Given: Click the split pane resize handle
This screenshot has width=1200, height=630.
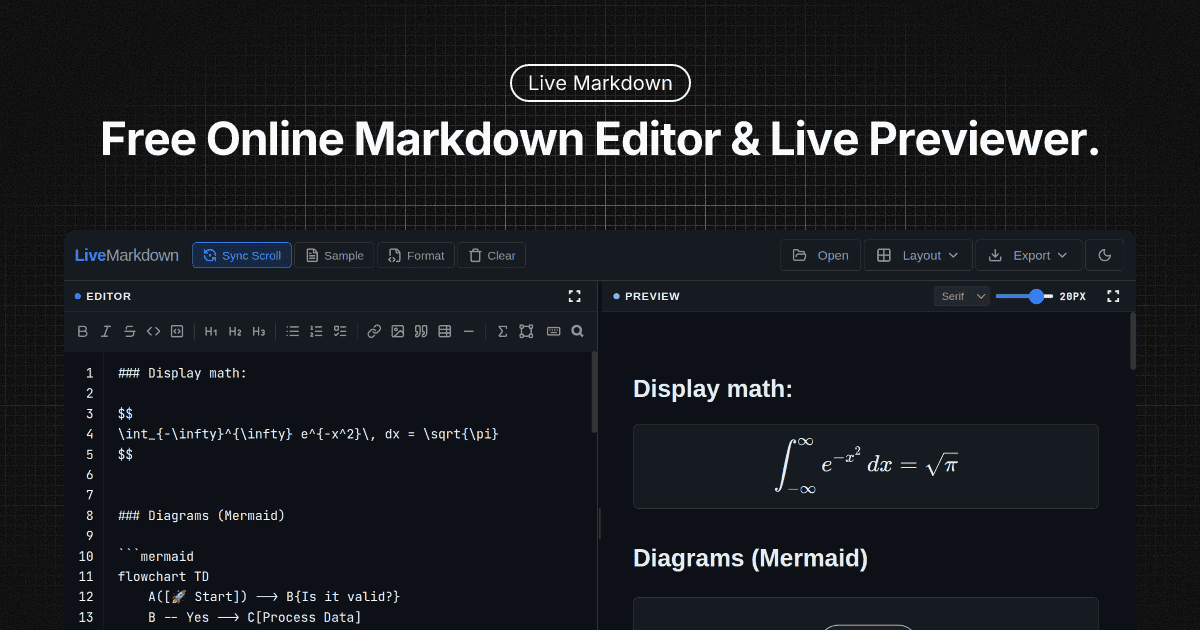Looking at the screenshot, I should click(x=600, y=523).
